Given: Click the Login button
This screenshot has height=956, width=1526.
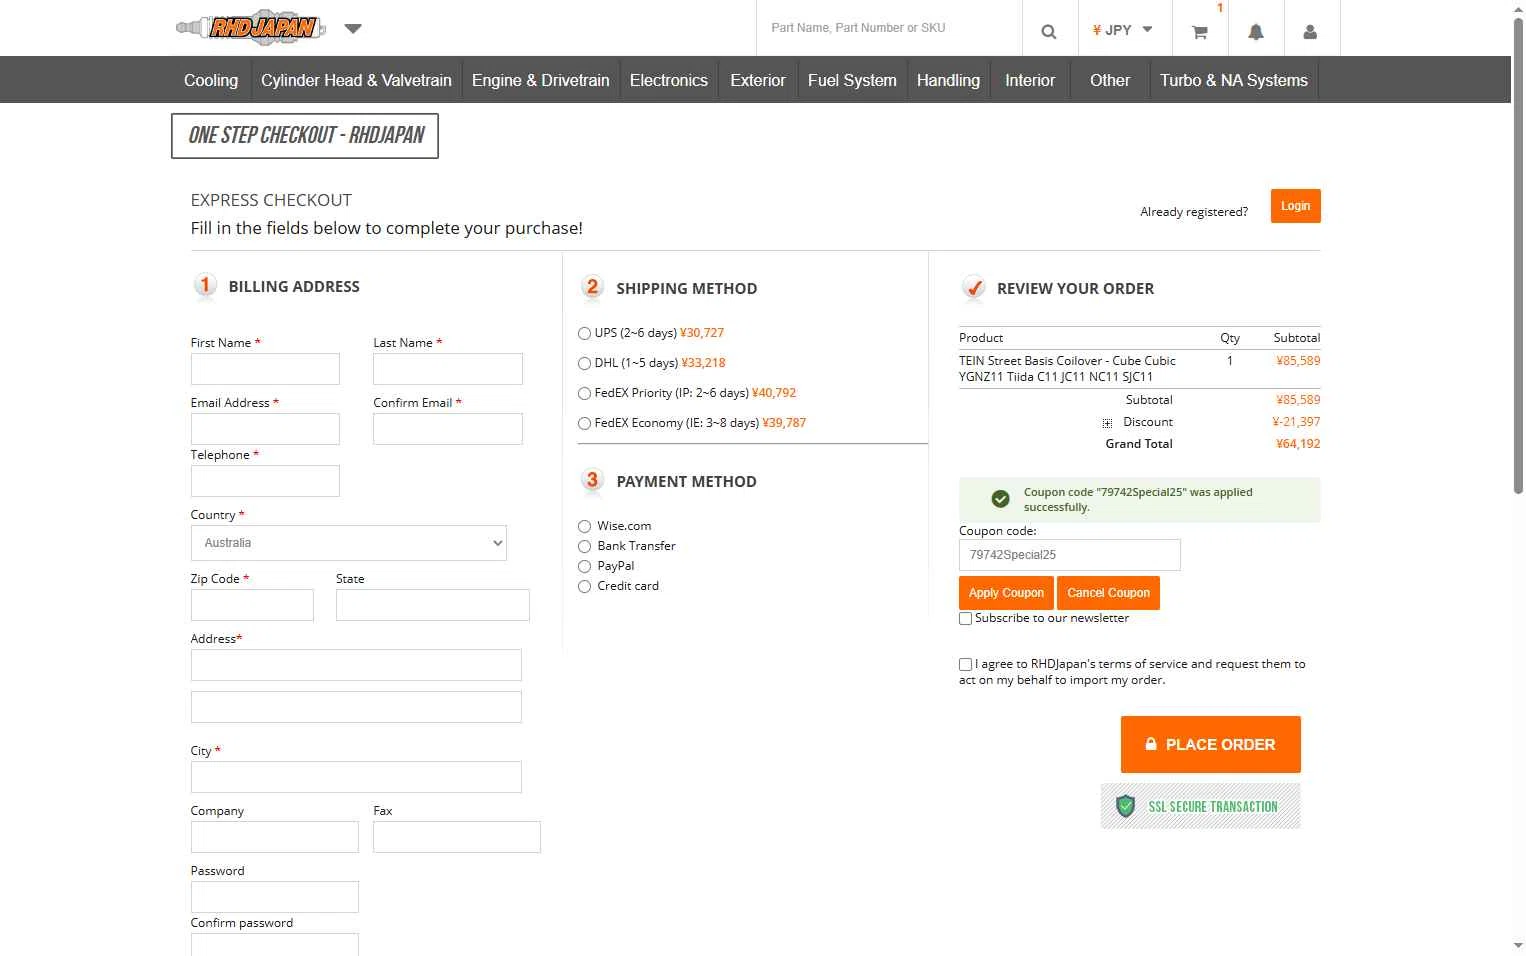Looking at the screenshot, I should point(1296,206).
